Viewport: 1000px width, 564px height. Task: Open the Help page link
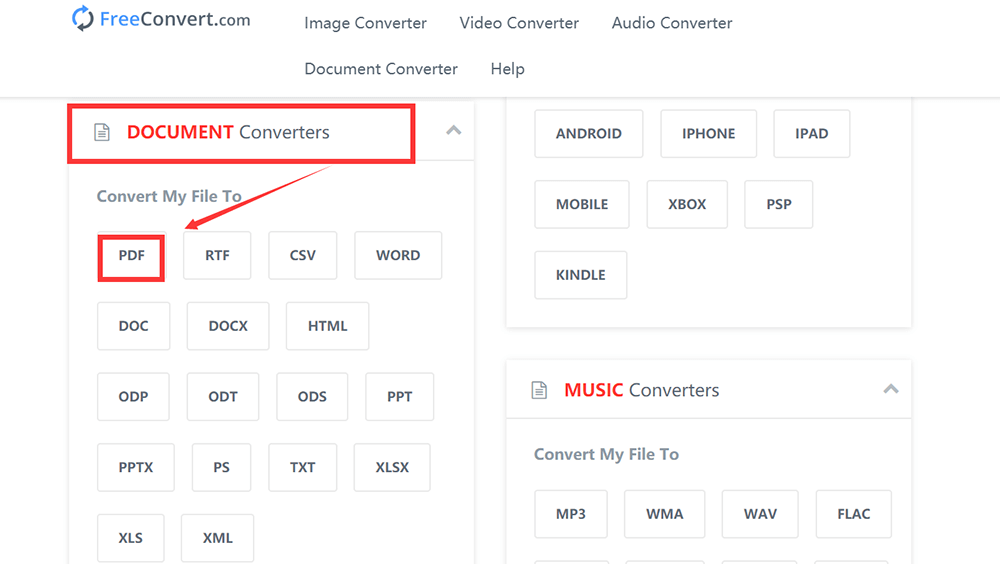[x=507, y=69]
